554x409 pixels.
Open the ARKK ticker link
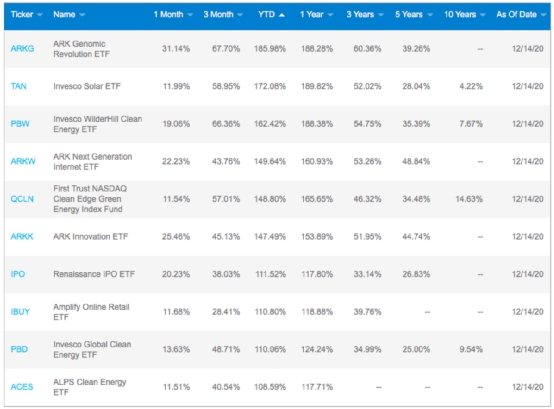[x=22, y=237]
